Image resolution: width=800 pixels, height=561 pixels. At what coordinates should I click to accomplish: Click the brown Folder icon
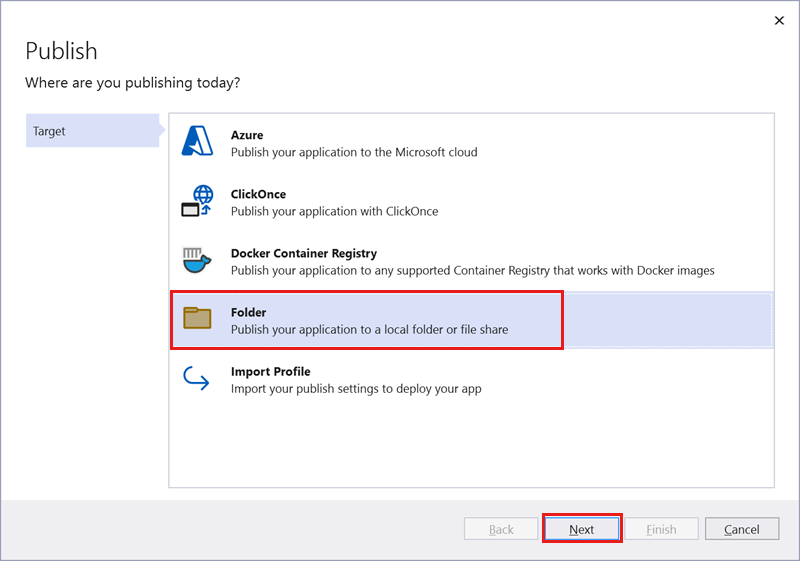click(197, 319)
